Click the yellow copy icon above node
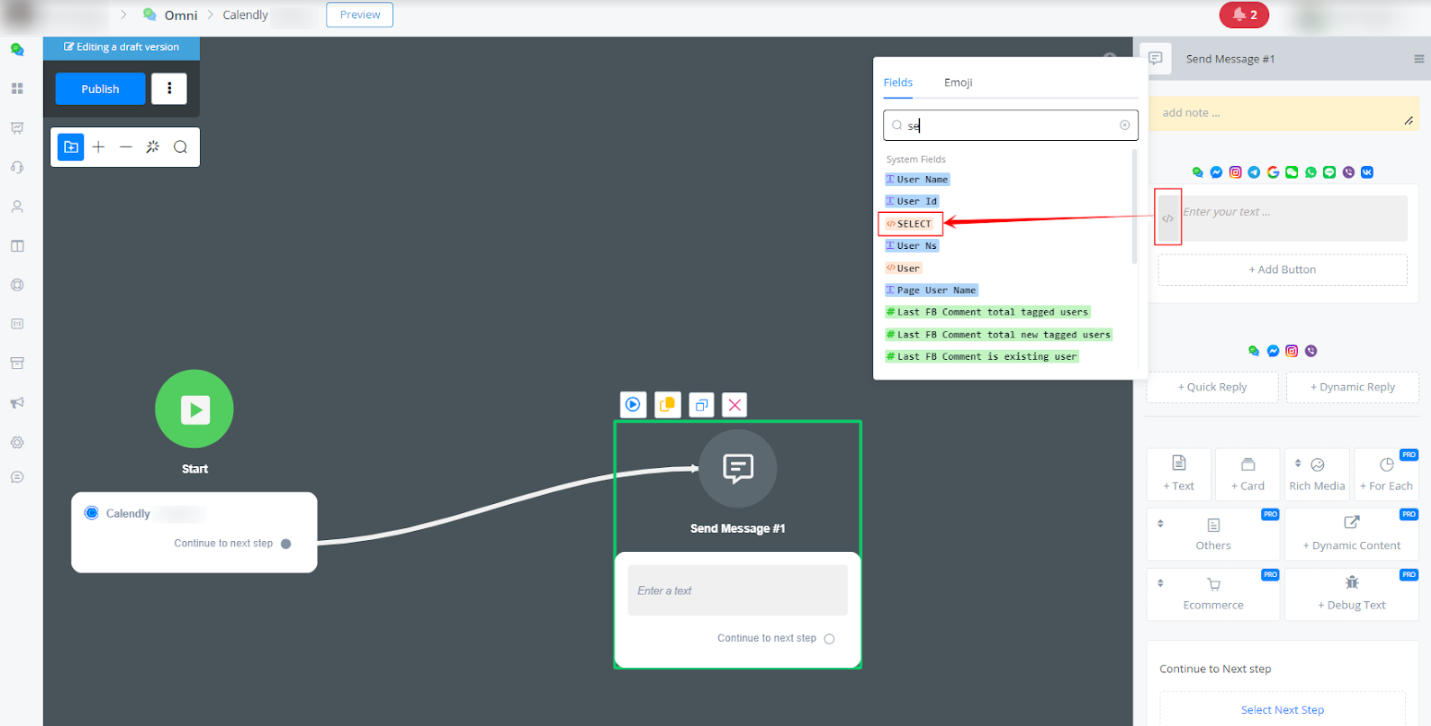This screenshot has width=1431, height=726. 667,405
